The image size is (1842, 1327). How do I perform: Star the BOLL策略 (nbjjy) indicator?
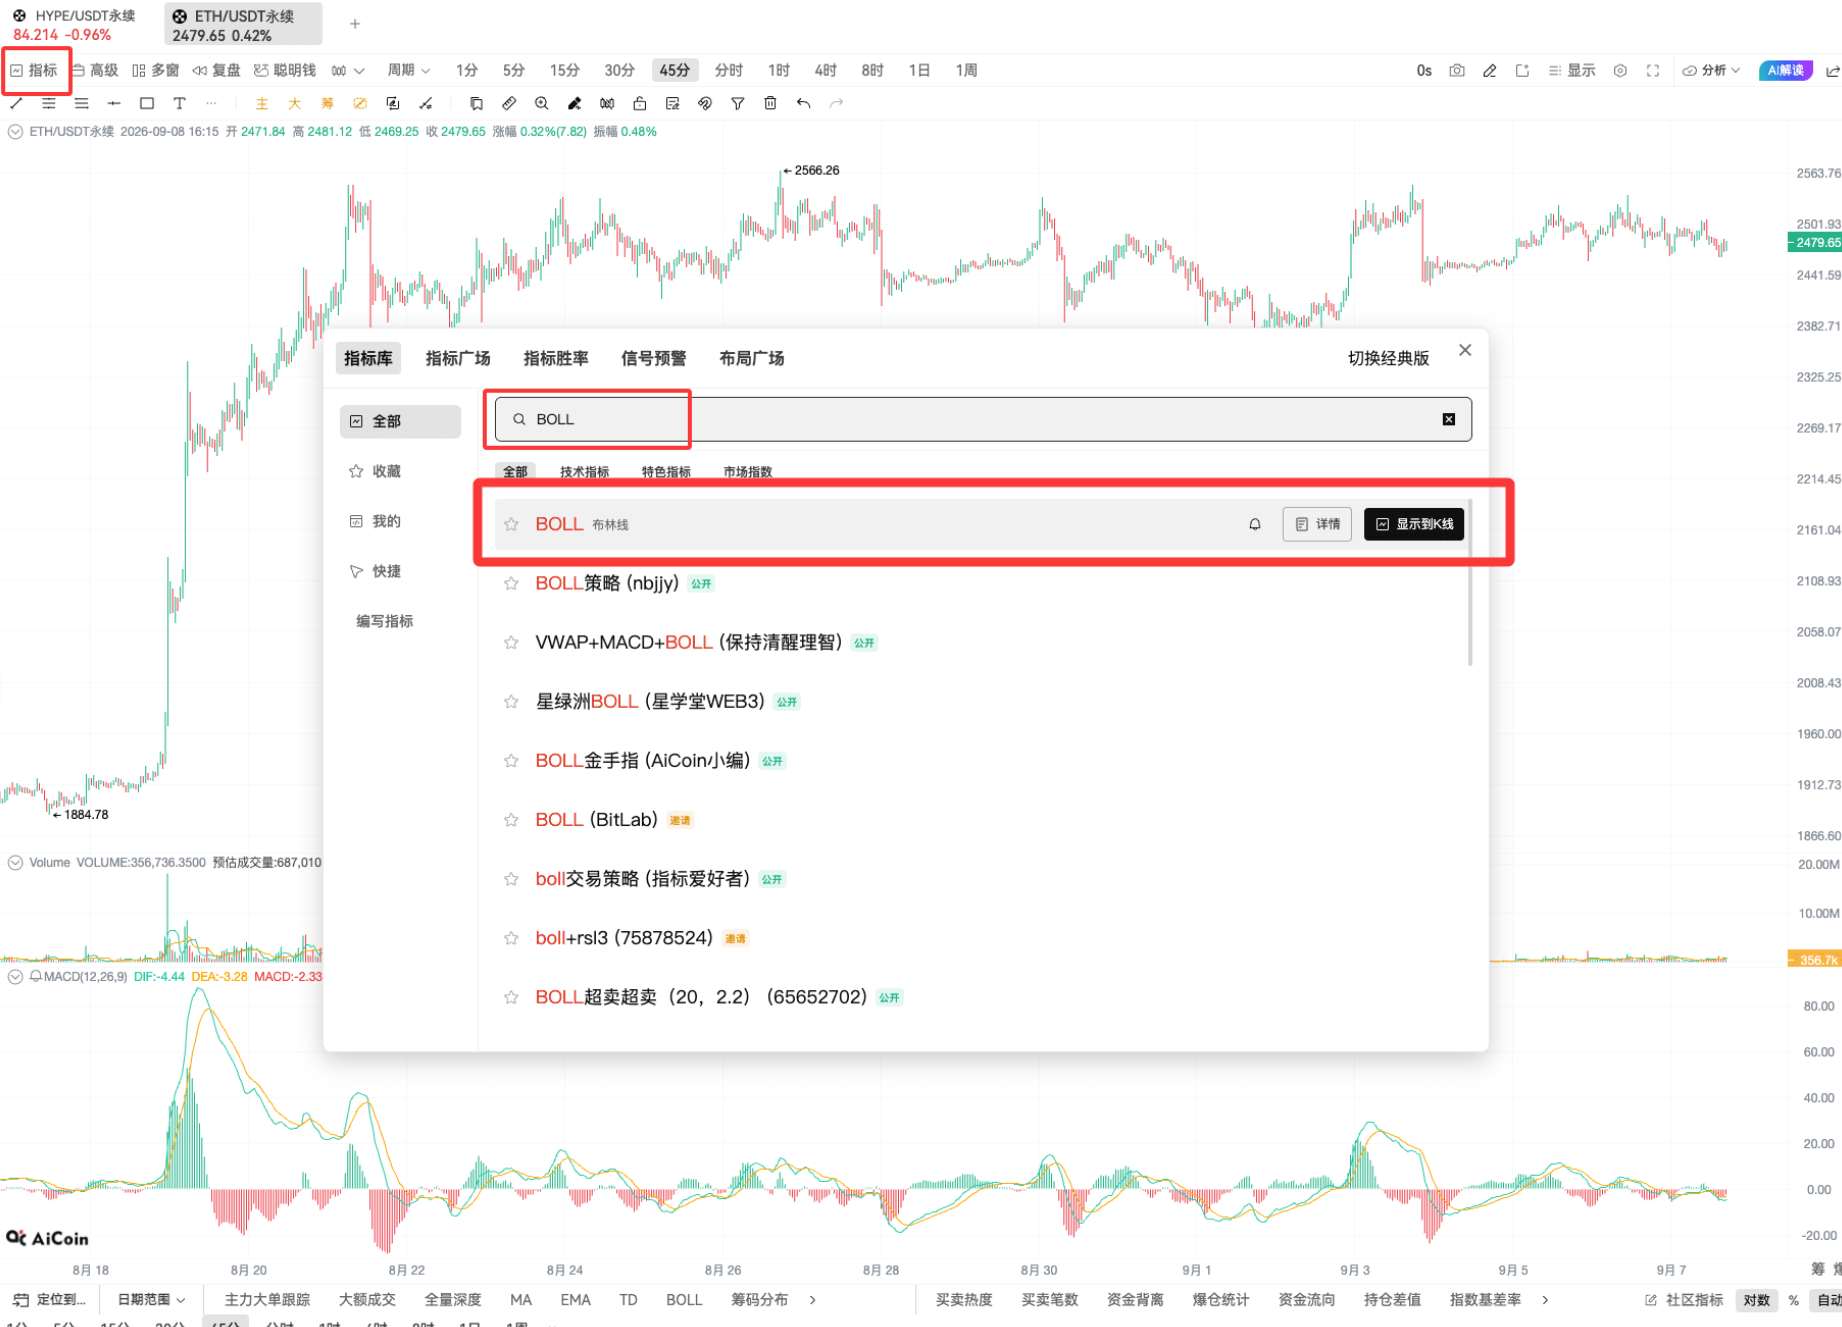point(511,583)
